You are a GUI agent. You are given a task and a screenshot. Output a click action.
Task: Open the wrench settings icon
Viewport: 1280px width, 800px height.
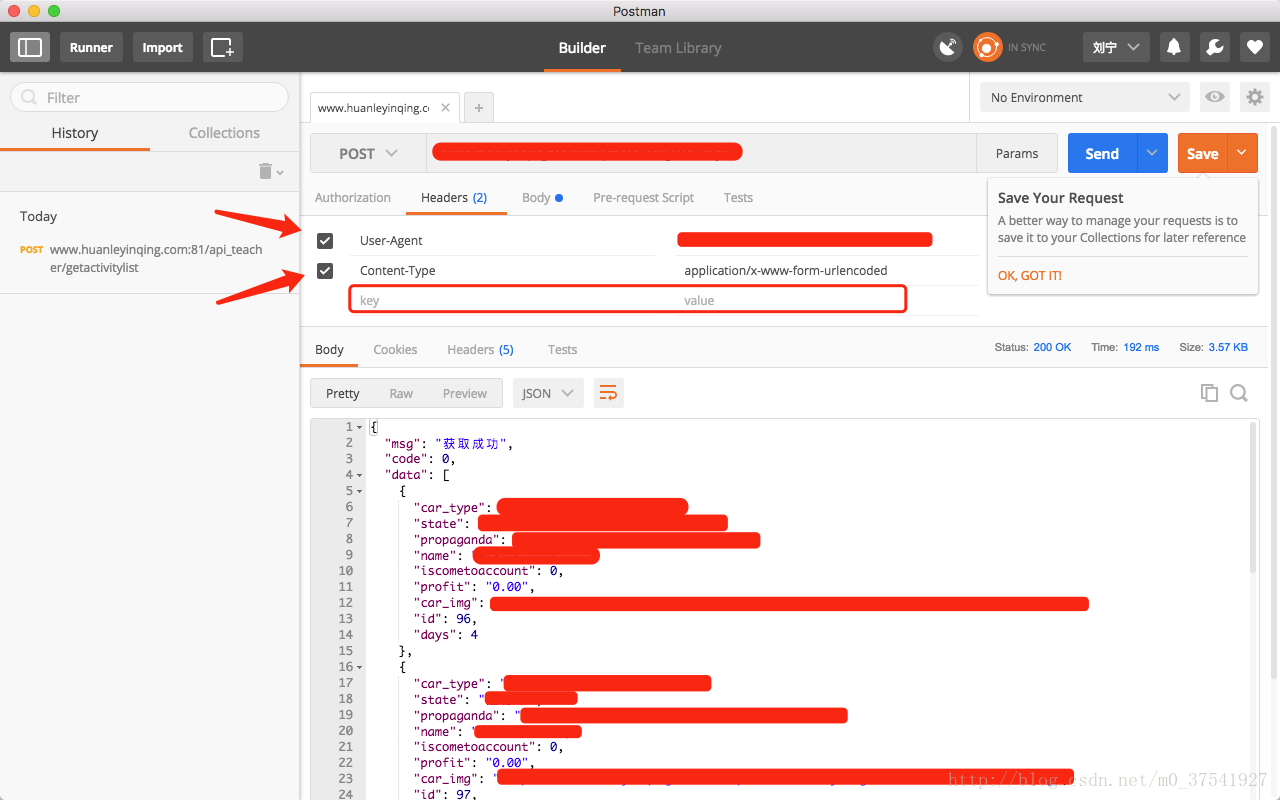pyautogui.click(x=1214, y=47)
